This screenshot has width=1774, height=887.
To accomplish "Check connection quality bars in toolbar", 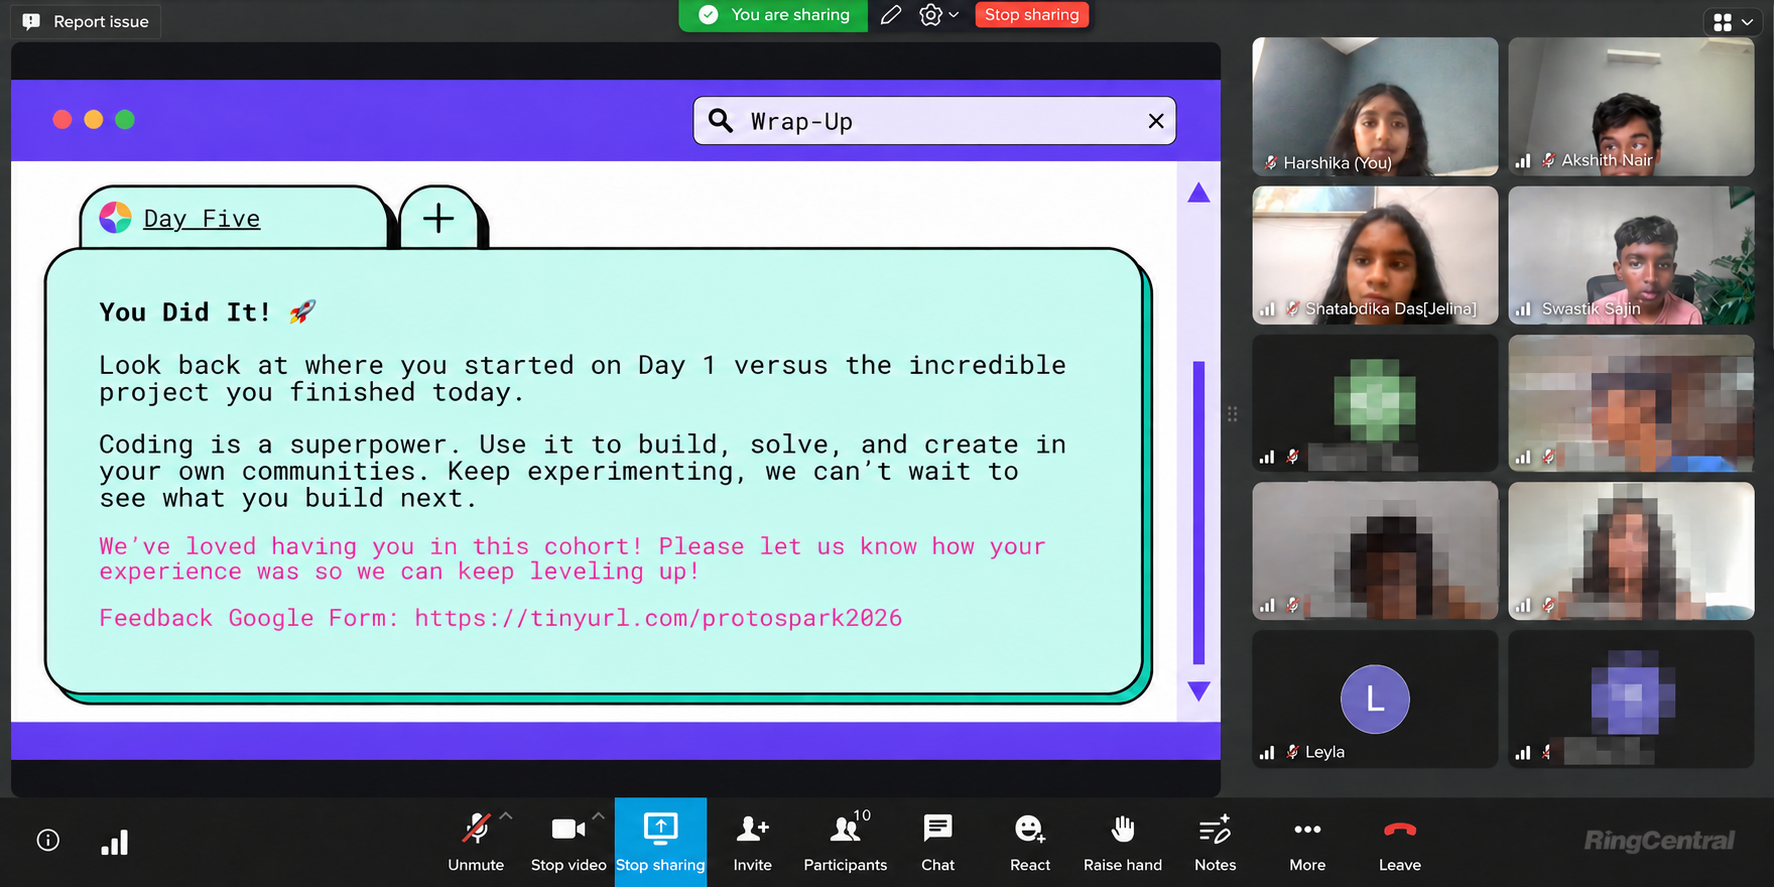I will click(x=114, y=842).
